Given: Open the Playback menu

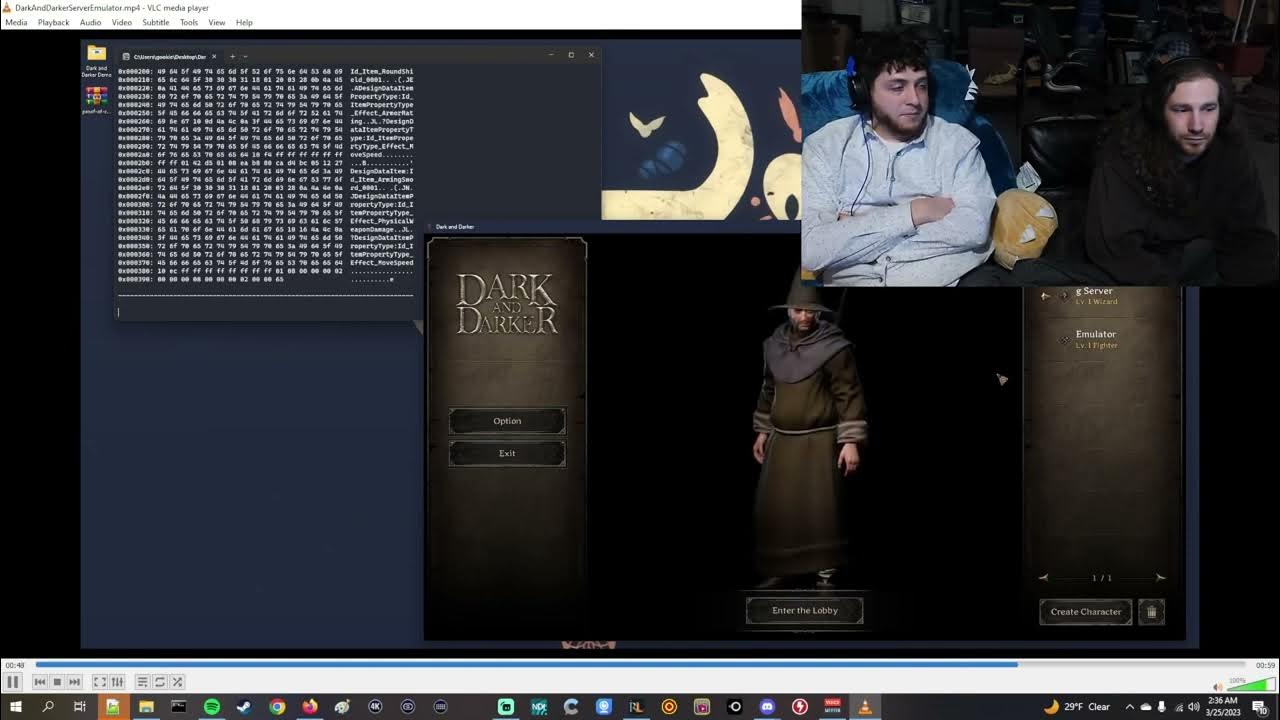Looking at the screenshot, I should pos(54,22).
